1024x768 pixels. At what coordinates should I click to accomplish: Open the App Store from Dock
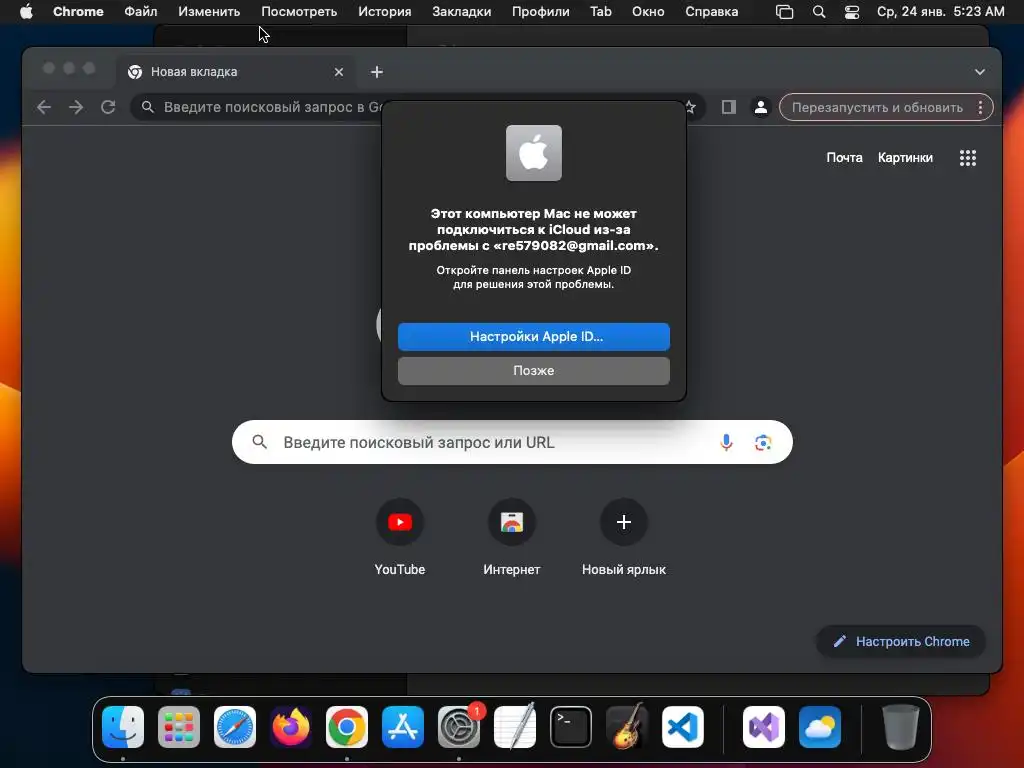(403, 727)
